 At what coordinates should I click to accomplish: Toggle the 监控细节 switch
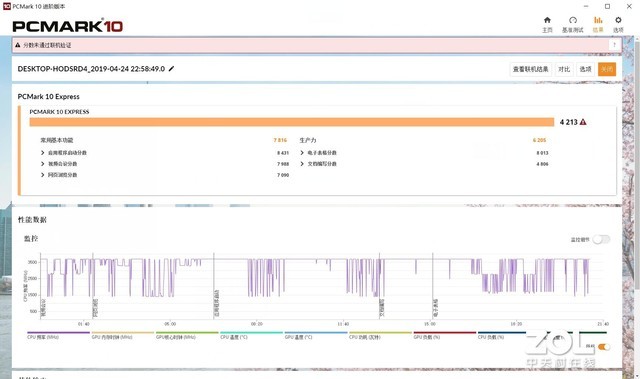point(602,239)
